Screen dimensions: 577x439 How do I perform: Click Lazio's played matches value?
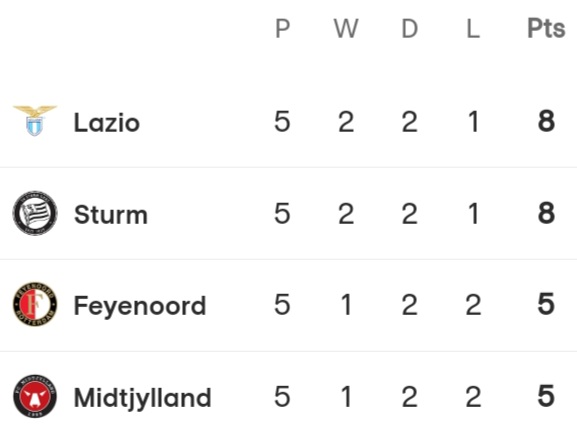click(x=282, y=121)
